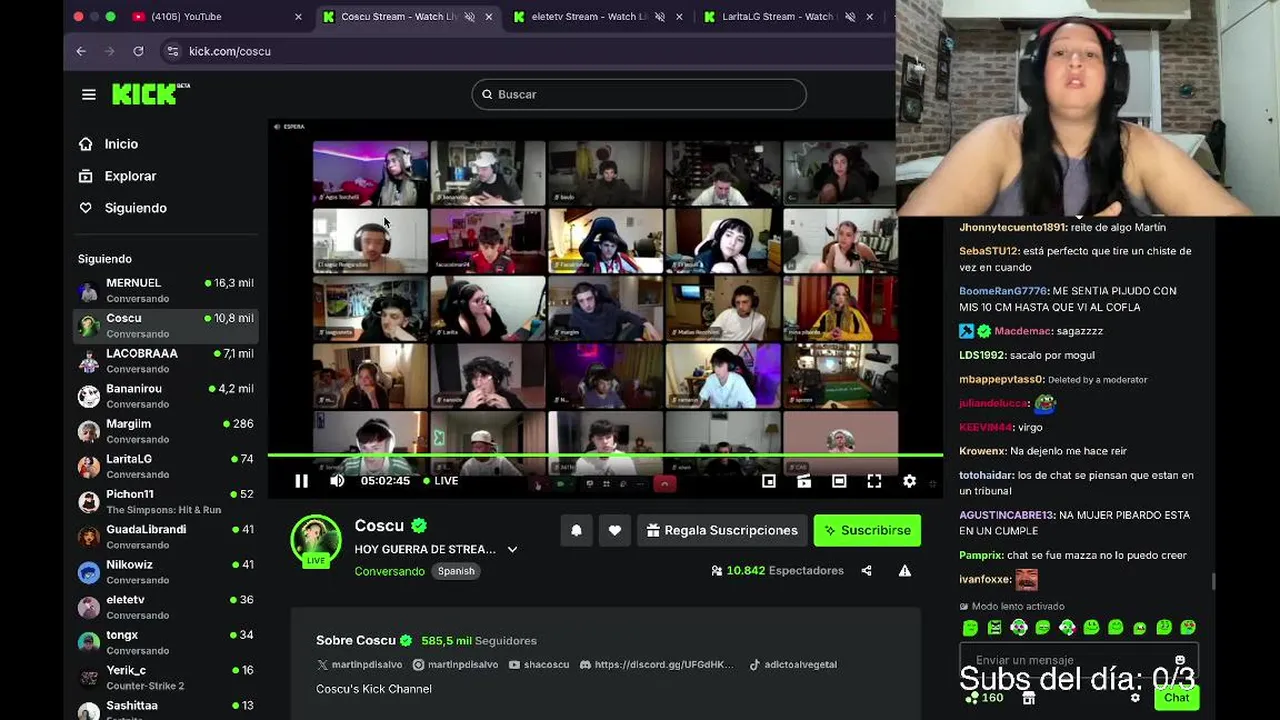Image resolution: width=1280 pixels, height=720 pixels.
Task: Pause the live stream video
Action: click(301, 481)
